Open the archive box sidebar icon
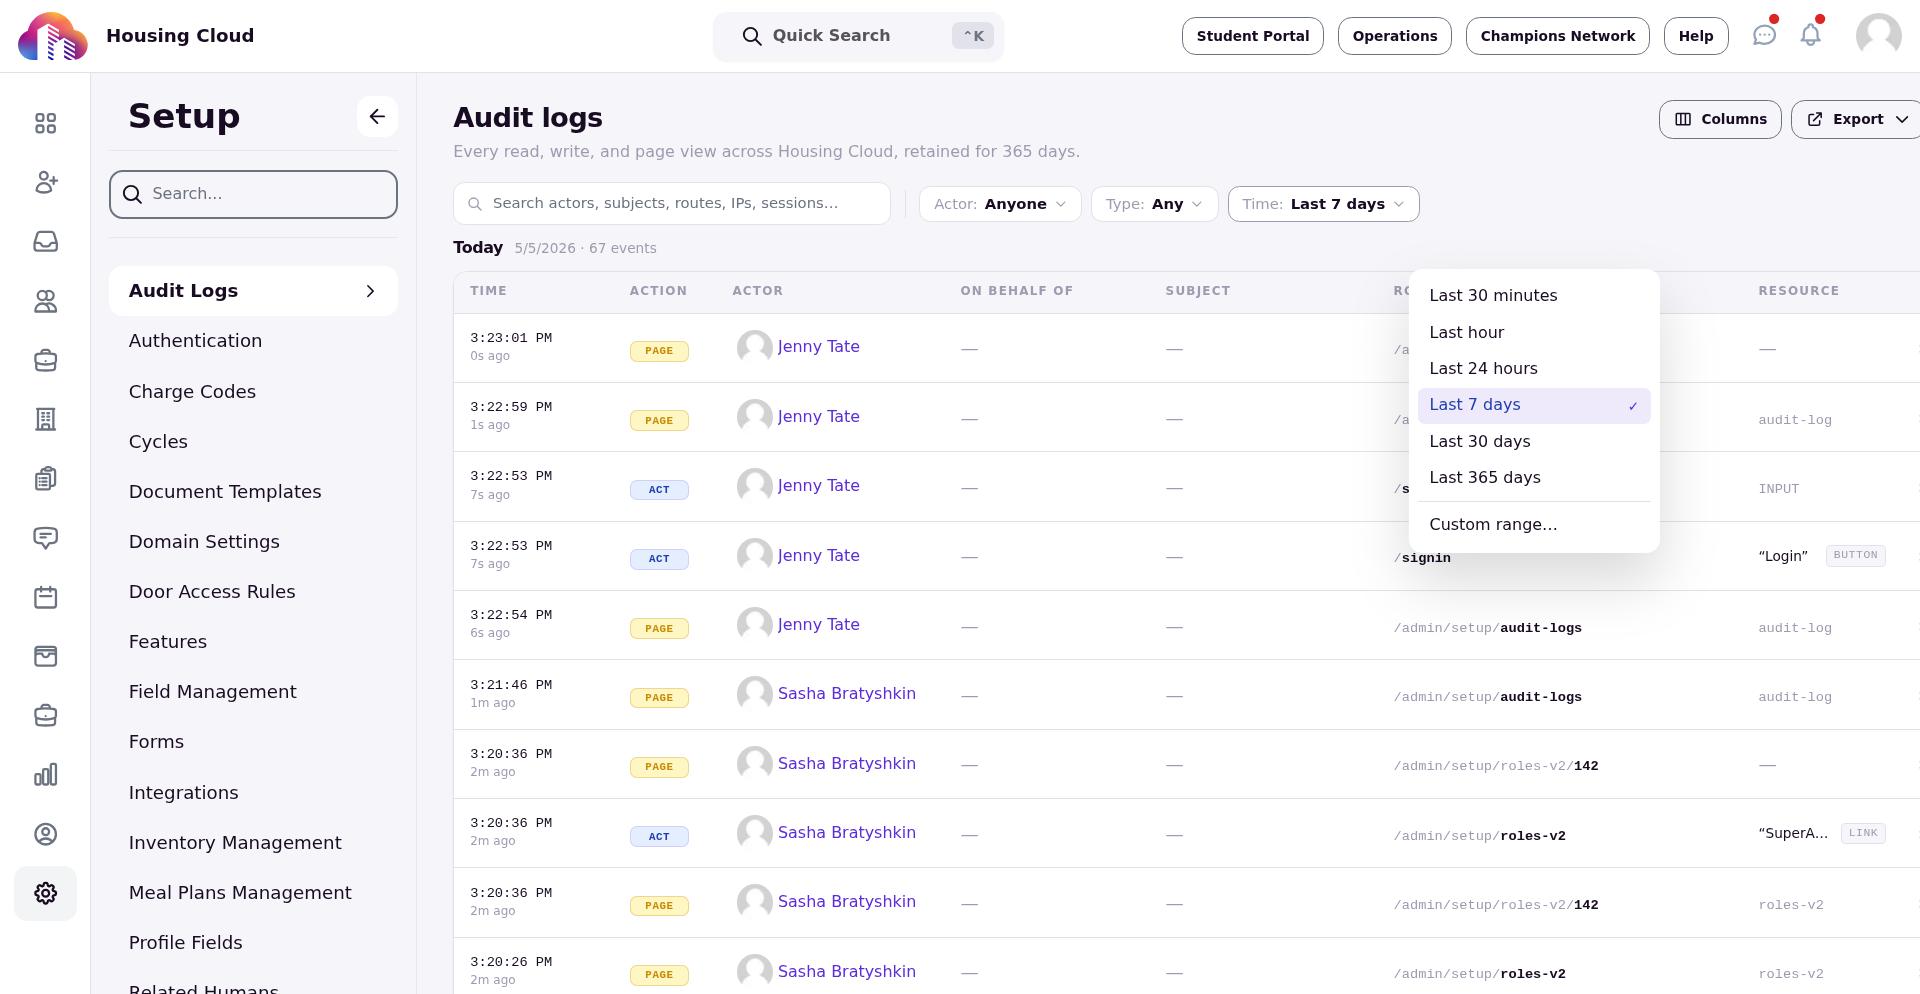 pos(45,656)
